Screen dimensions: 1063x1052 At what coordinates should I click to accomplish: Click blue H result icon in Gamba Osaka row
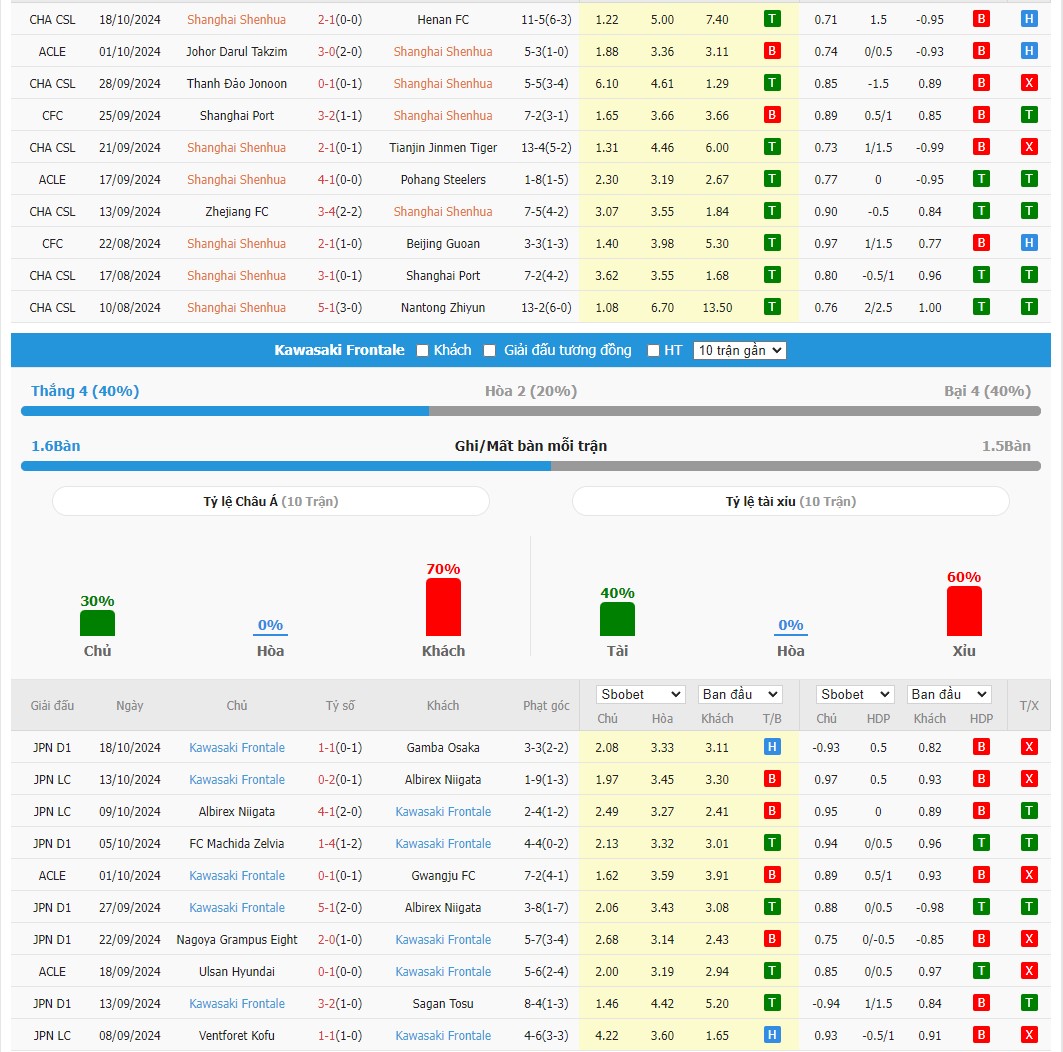771,747
